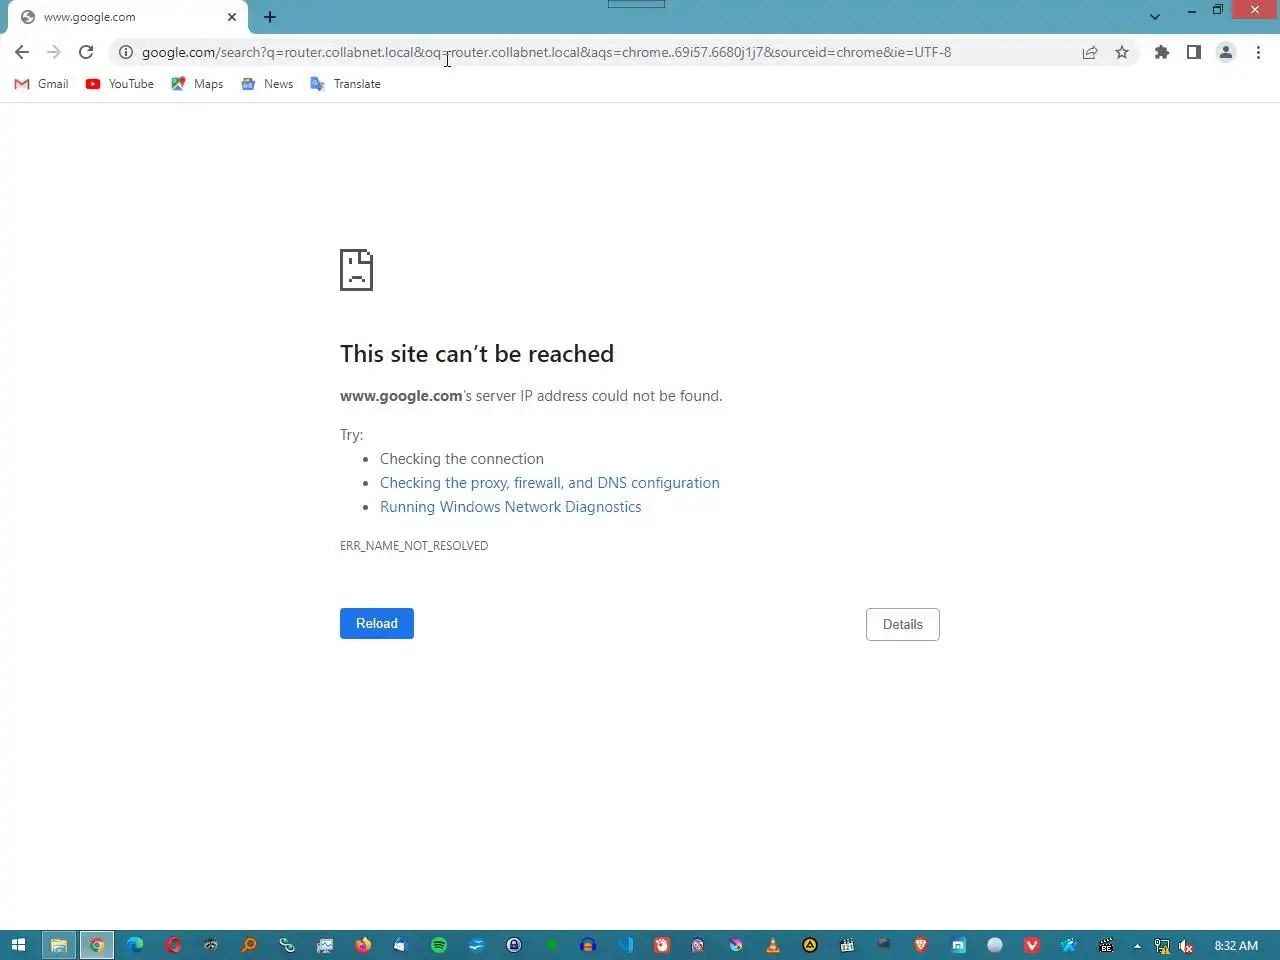Click 'This site can't be reached' heading

477,354
